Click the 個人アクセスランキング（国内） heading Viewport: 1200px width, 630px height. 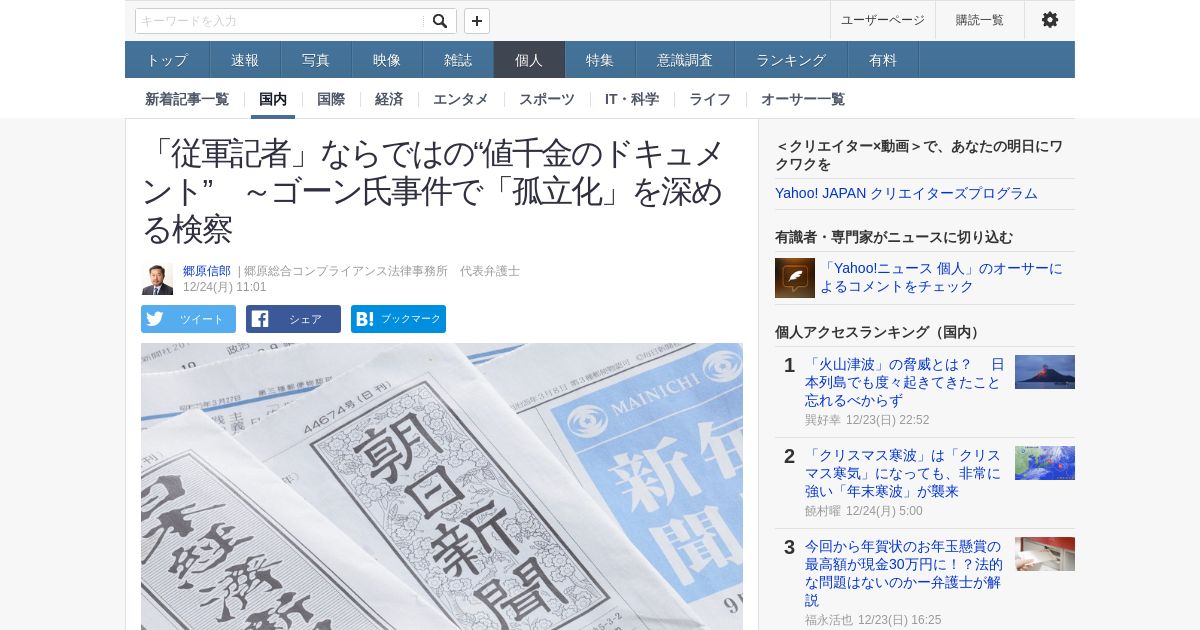click(x=880, y=332)
